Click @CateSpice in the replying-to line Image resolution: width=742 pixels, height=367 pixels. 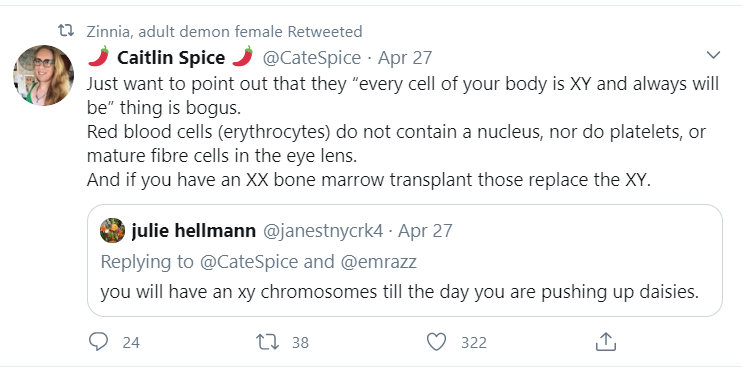249,261
